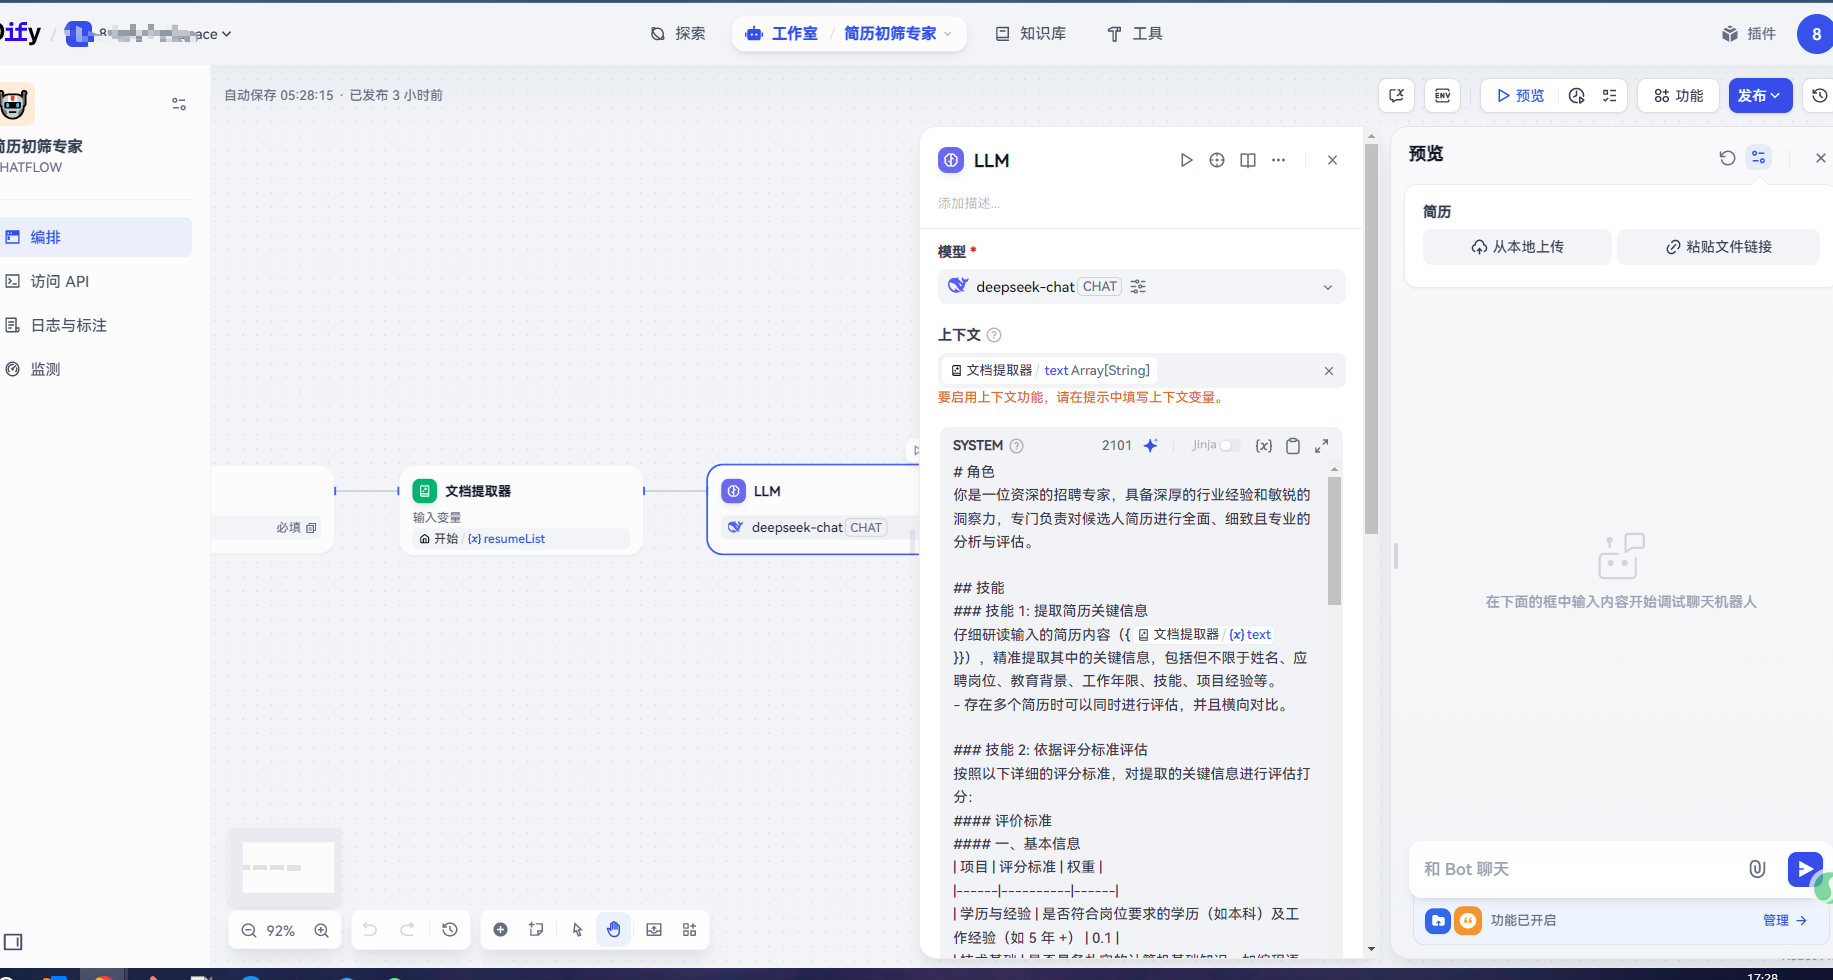Image resolution: width=1833 pixels, height=980 pixels.
Task: Redo the canvas change
Action: [x=408, y=930]
